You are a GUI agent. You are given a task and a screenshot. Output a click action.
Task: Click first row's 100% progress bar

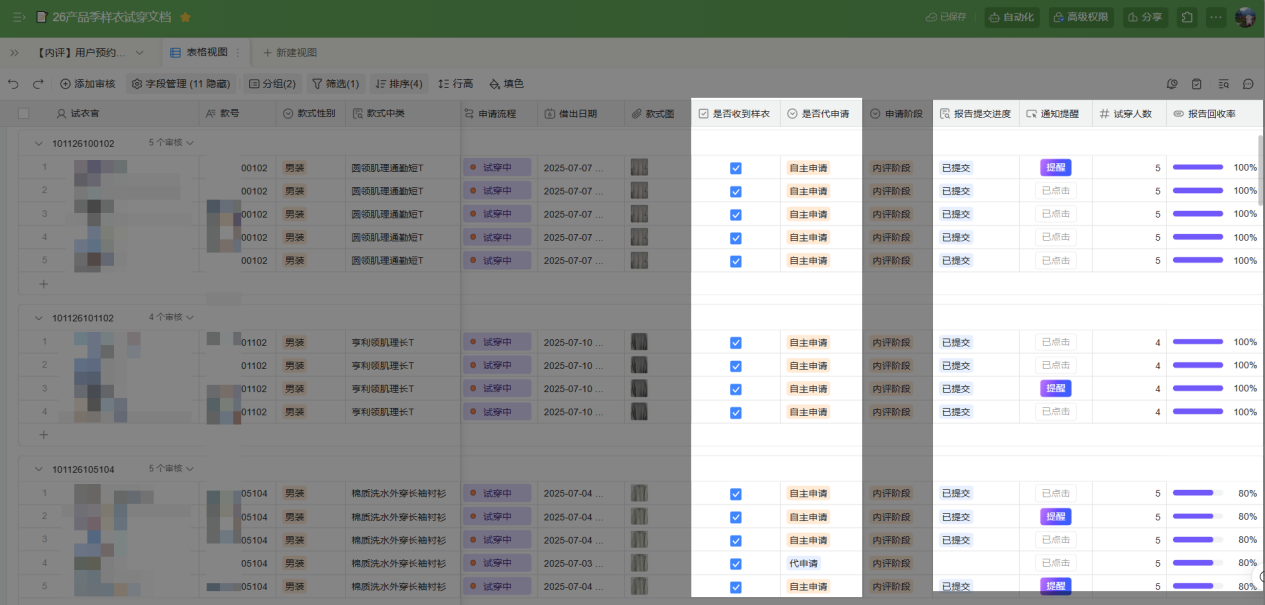point(1197,168)
